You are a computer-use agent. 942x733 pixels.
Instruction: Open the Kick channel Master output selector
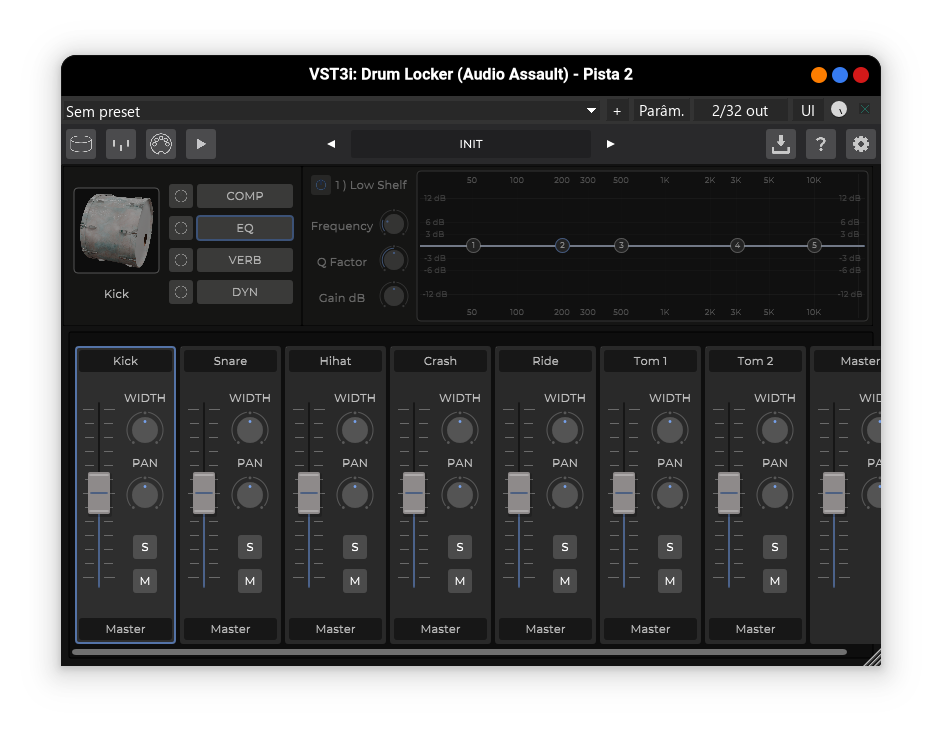coord(125,629)
